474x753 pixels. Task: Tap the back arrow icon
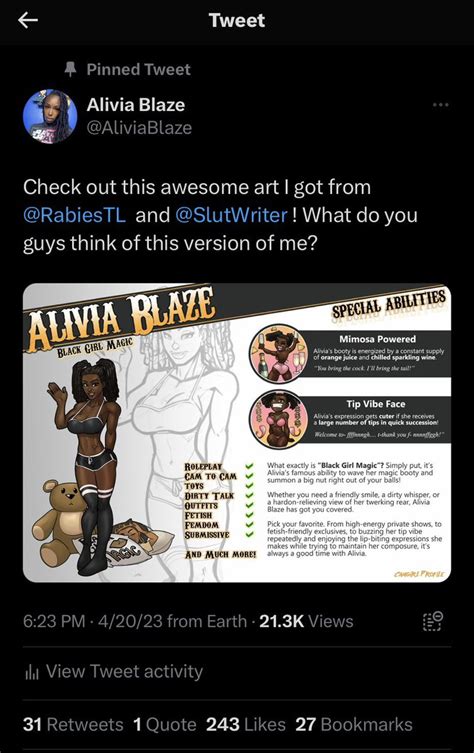tap(28, 20)
